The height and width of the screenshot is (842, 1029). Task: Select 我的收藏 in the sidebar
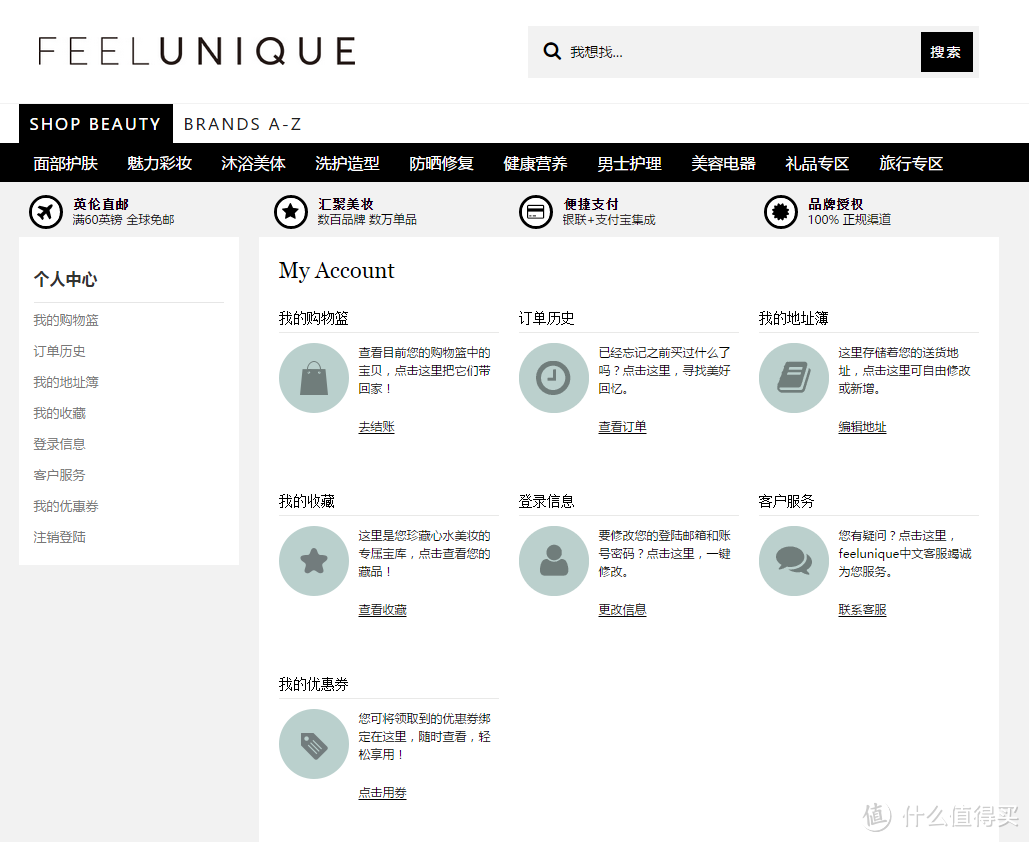(x=60, y=413)
